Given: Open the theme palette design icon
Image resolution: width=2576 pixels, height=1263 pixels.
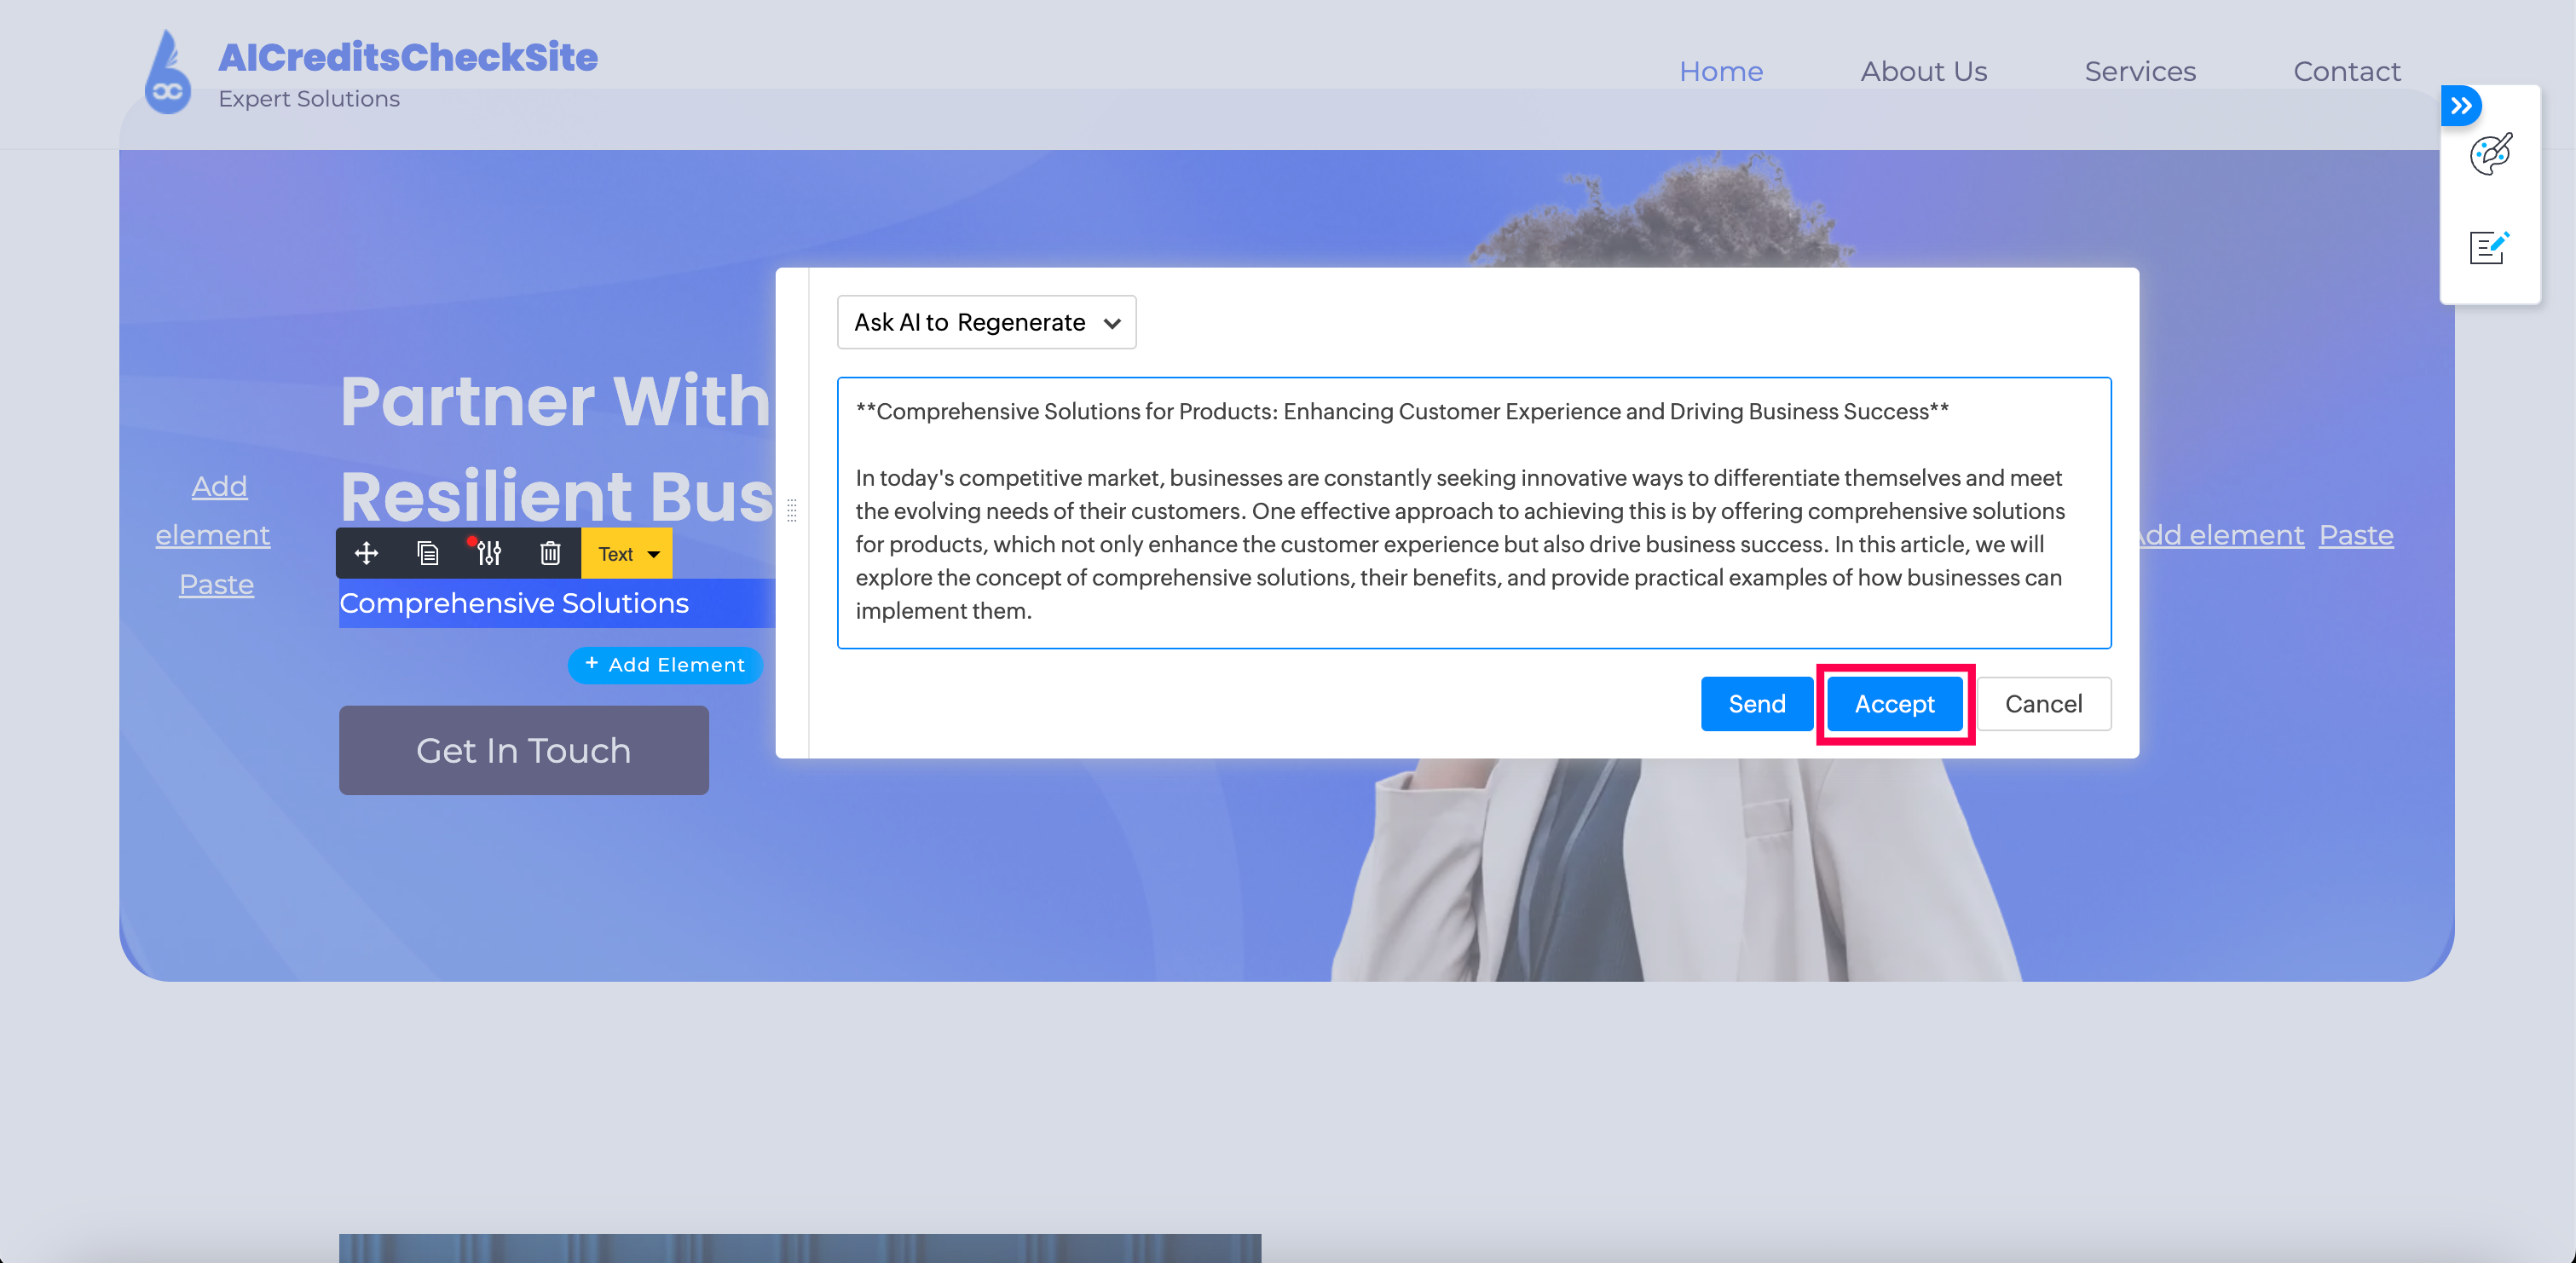Looking at the screenshot, I should pyautogui.click(x=2490, y=154).
